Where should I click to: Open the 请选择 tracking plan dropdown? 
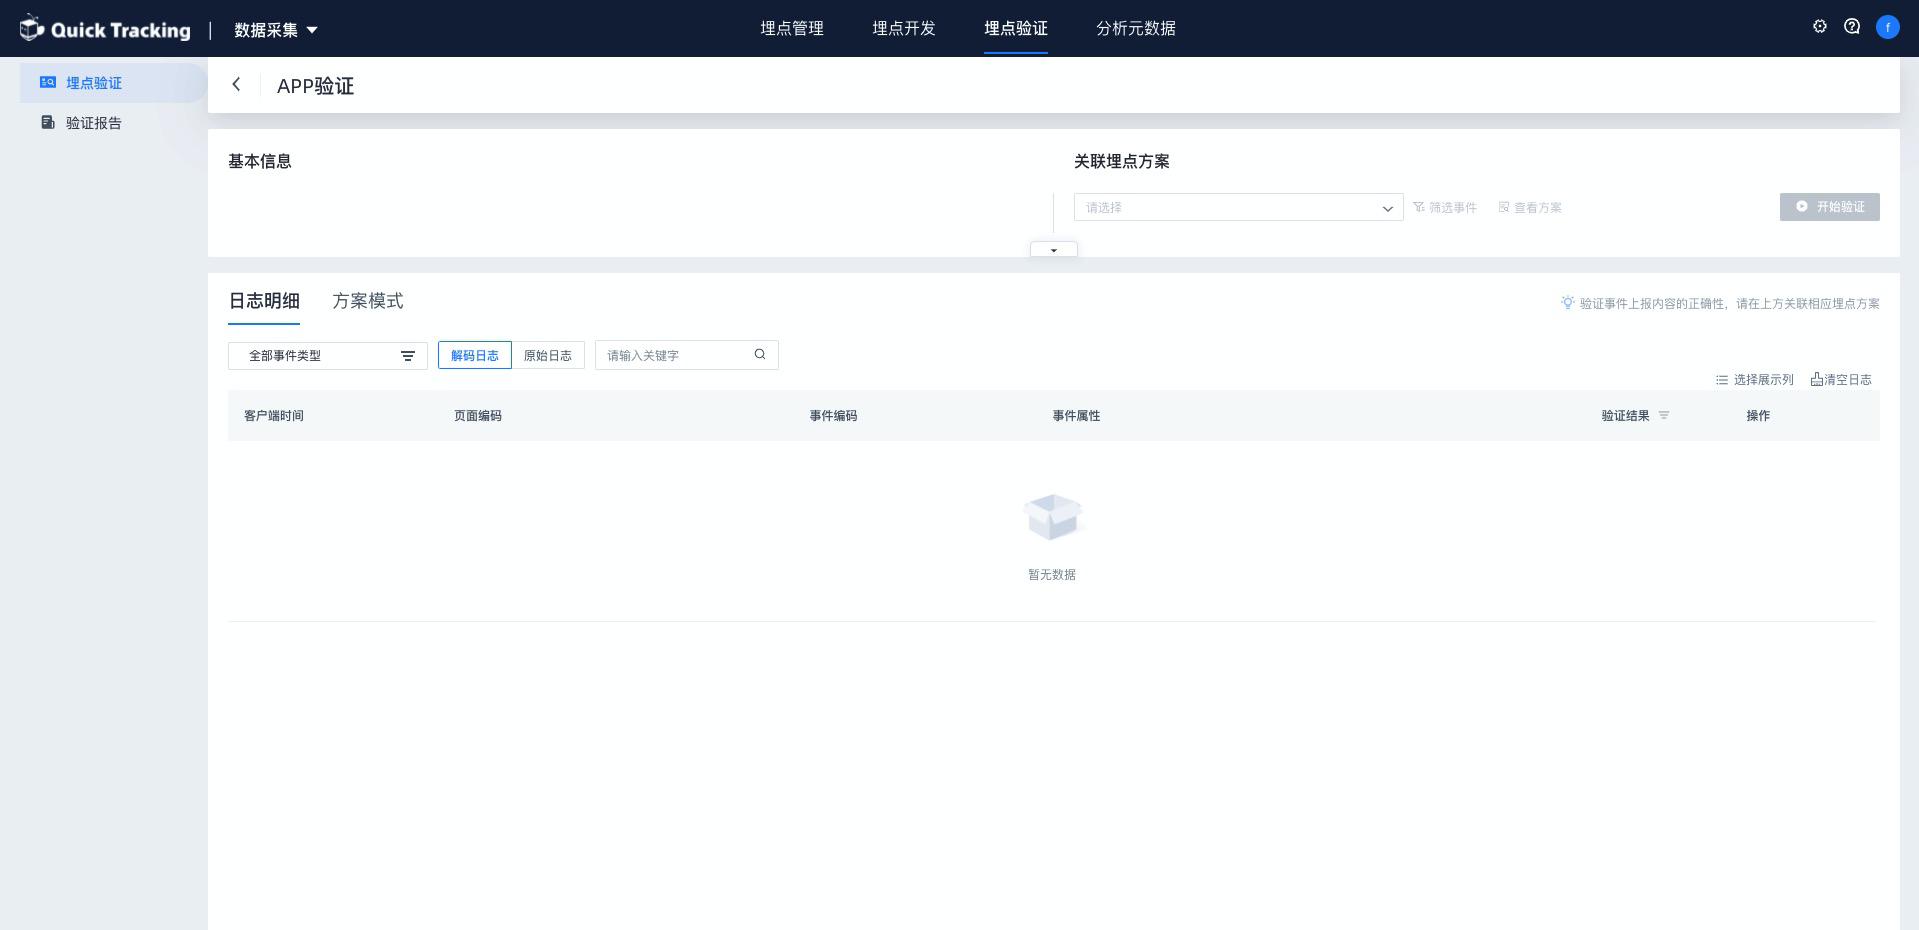(x=1238, y=207)
